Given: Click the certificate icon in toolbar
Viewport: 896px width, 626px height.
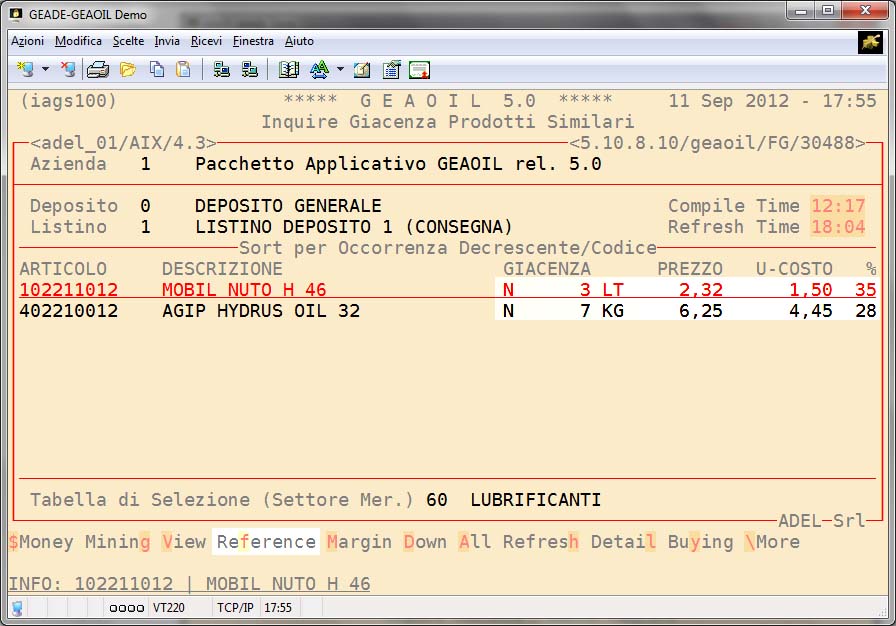Looking at the screenshot, I should 419,69.
